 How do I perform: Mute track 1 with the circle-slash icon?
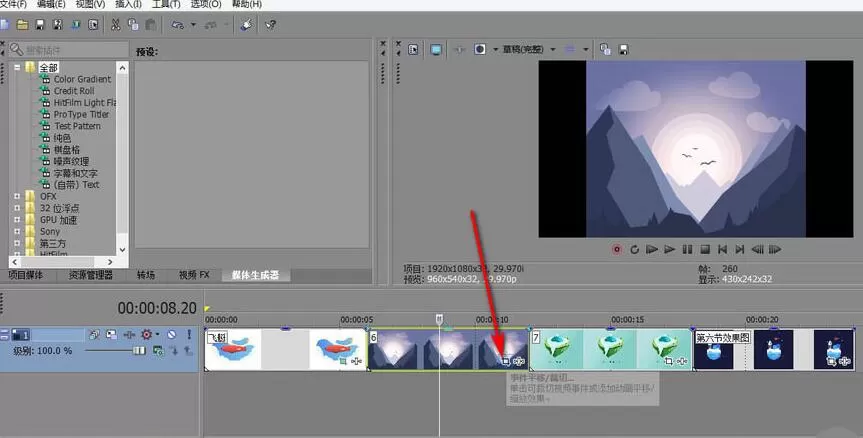(x=172, y=334)
